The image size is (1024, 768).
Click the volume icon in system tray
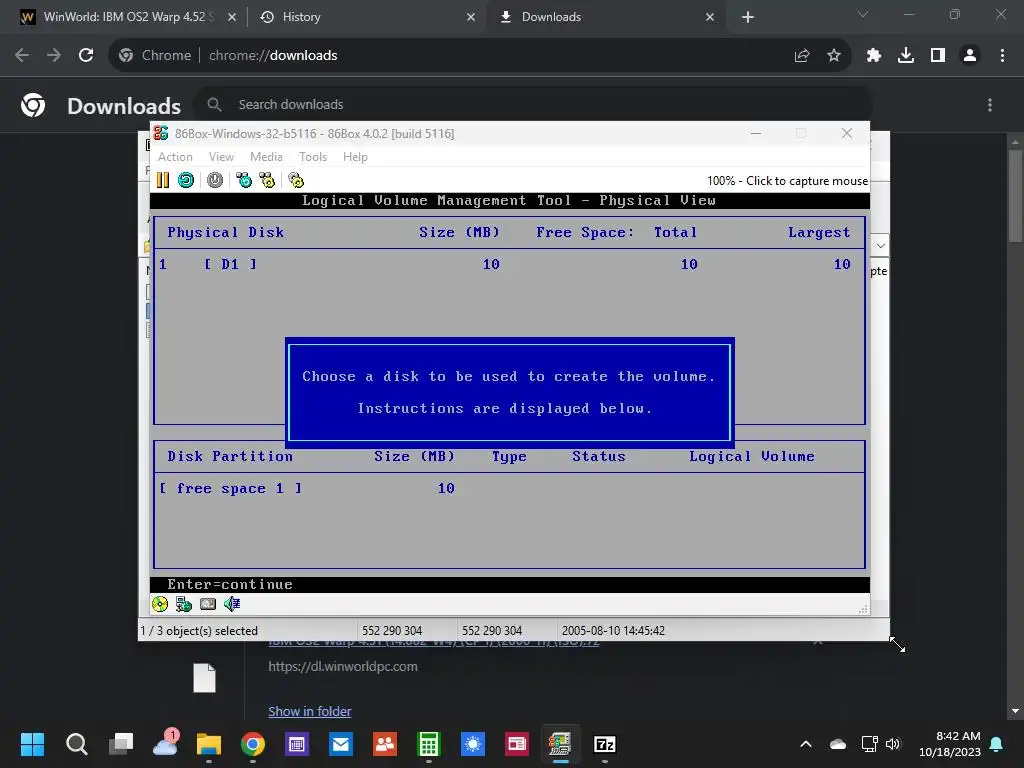point(893,744)
